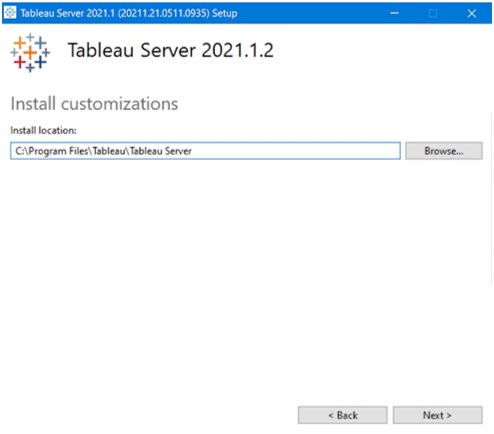Open the setup title bar icon menu

[10, 13]
